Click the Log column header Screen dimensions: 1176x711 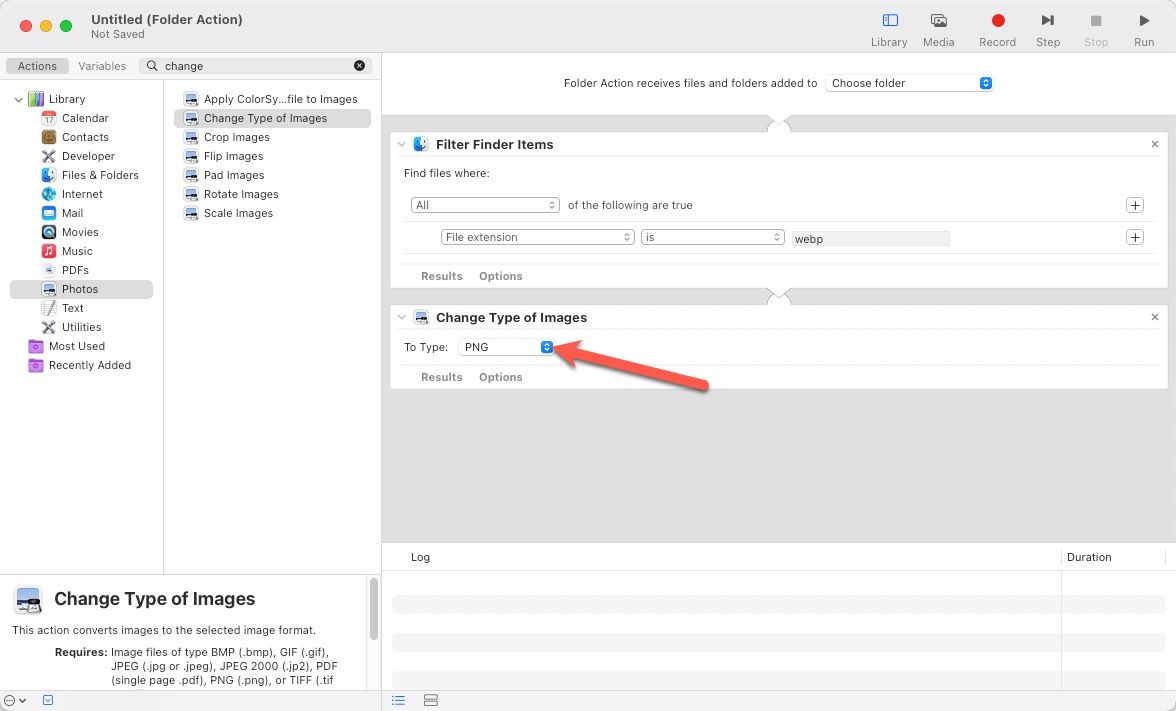click(x=420, y=557)
